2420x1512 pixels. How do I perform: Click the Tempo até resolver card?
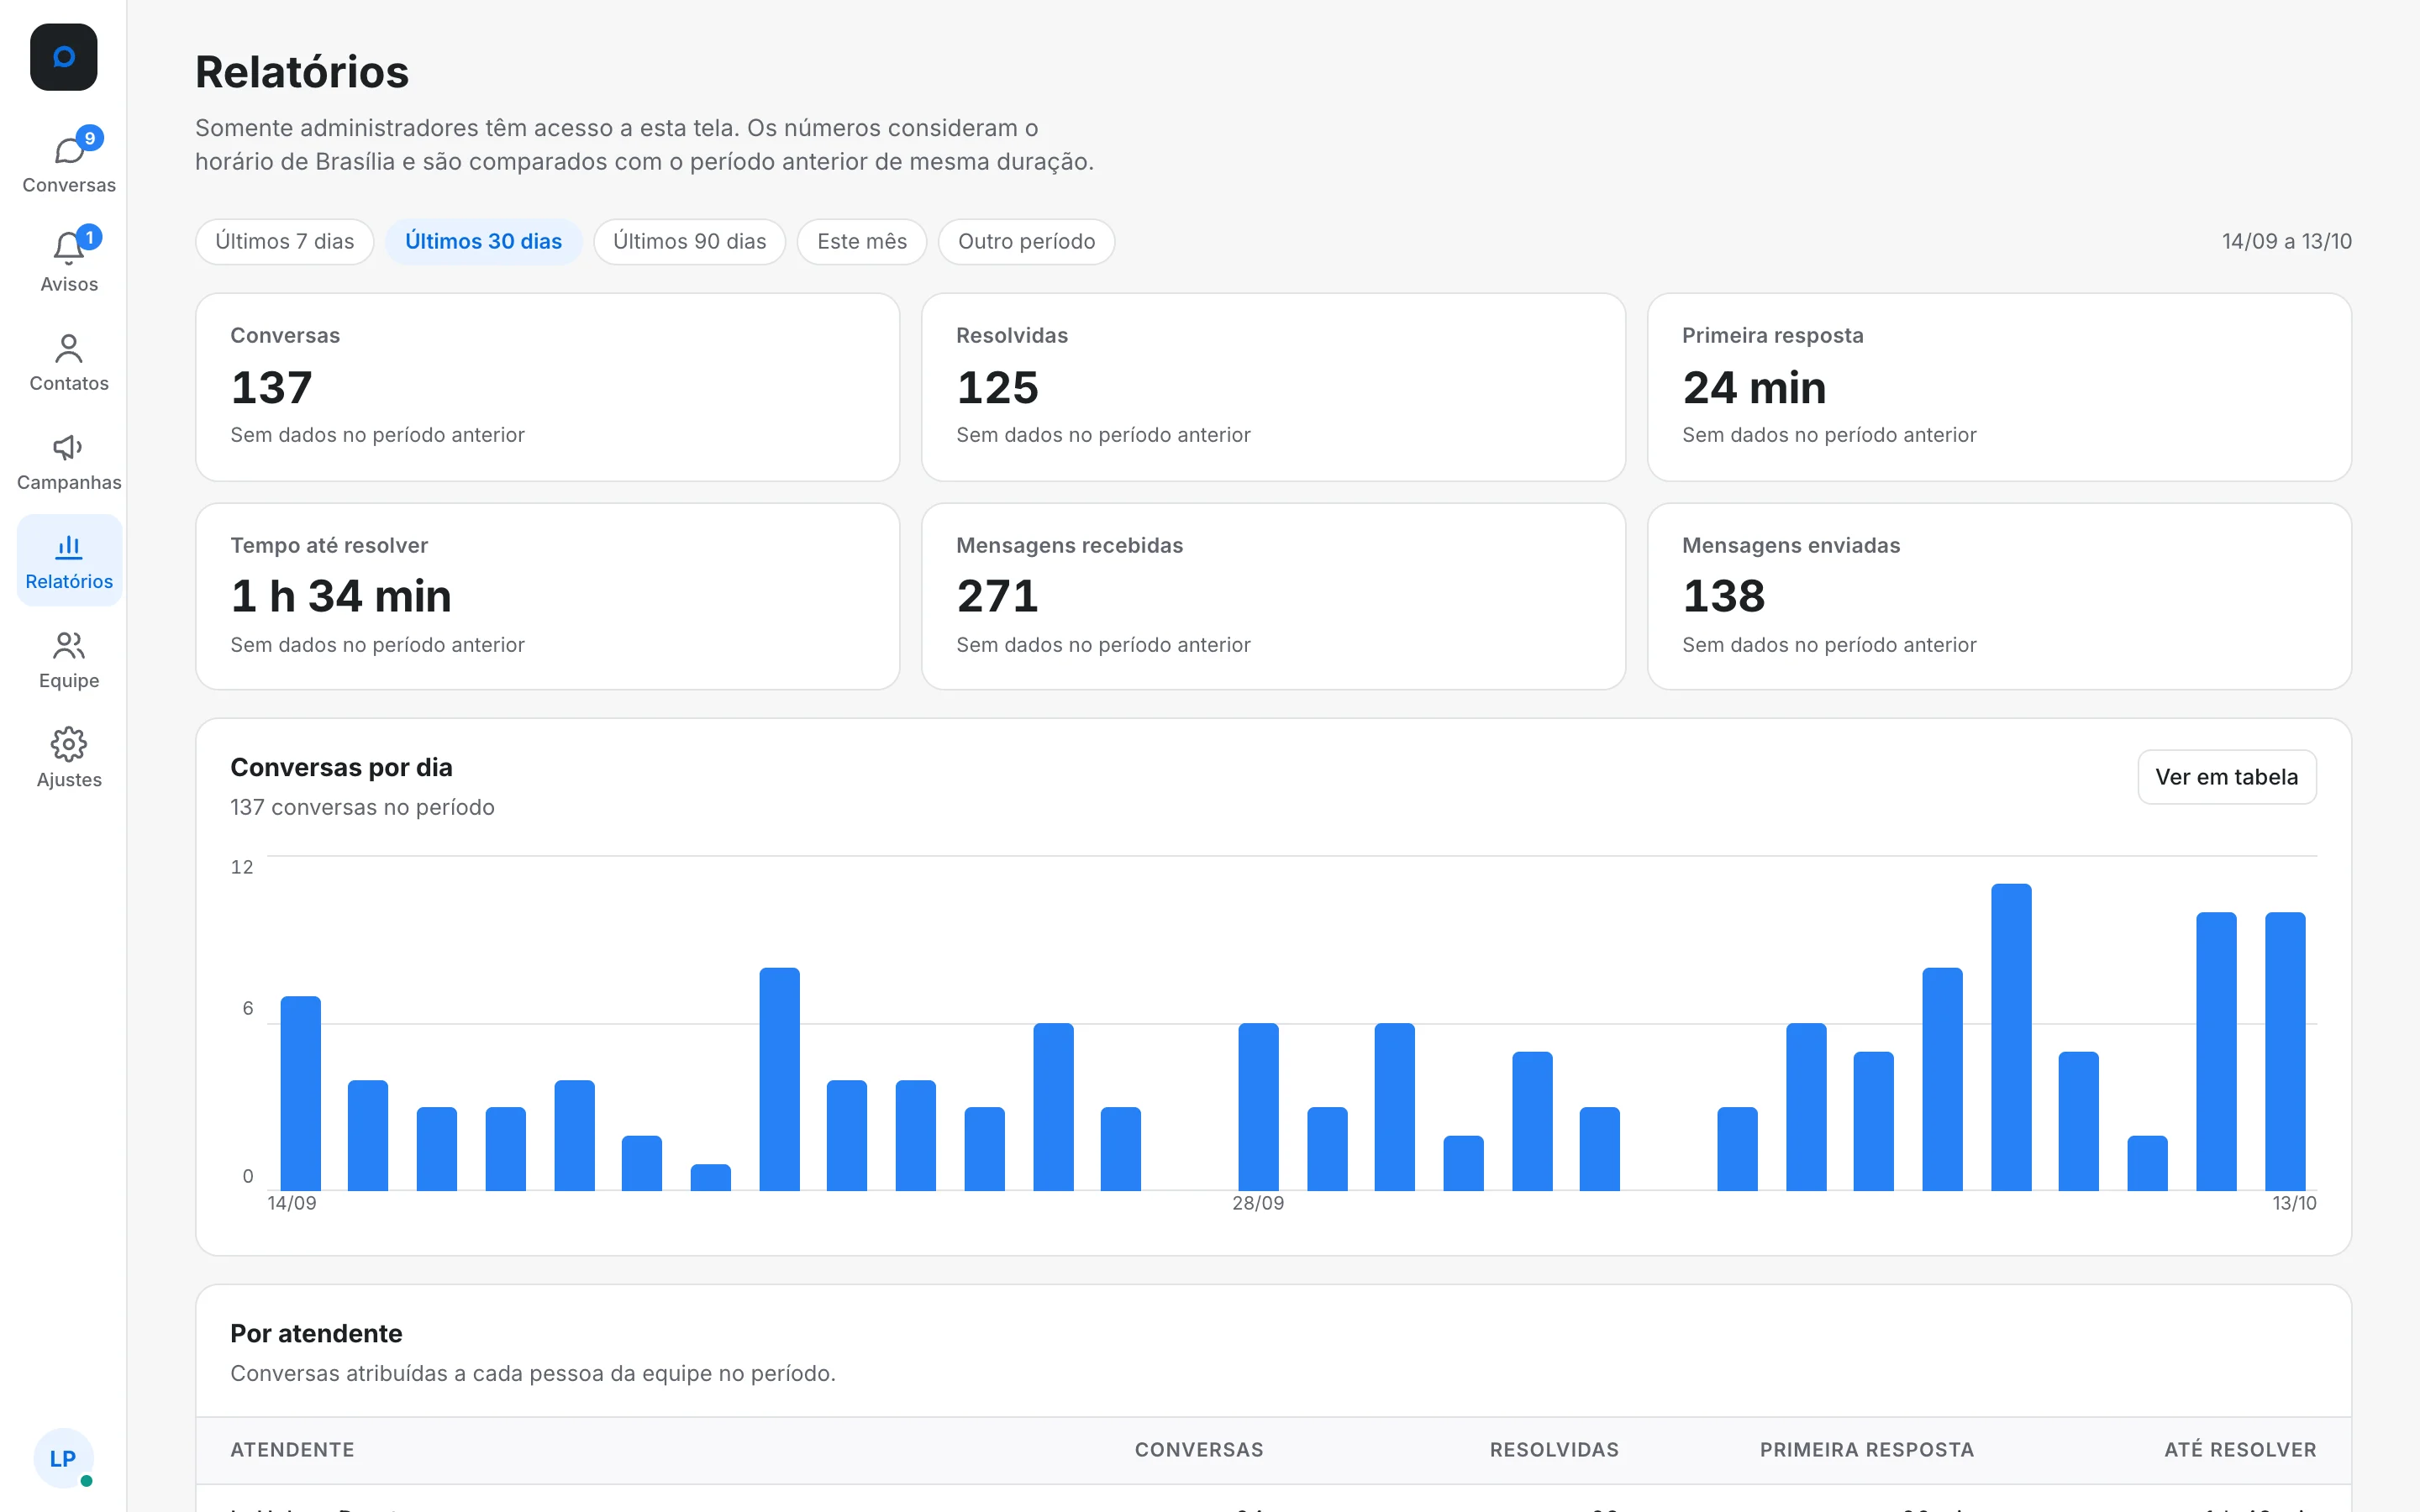coord(548,597)
